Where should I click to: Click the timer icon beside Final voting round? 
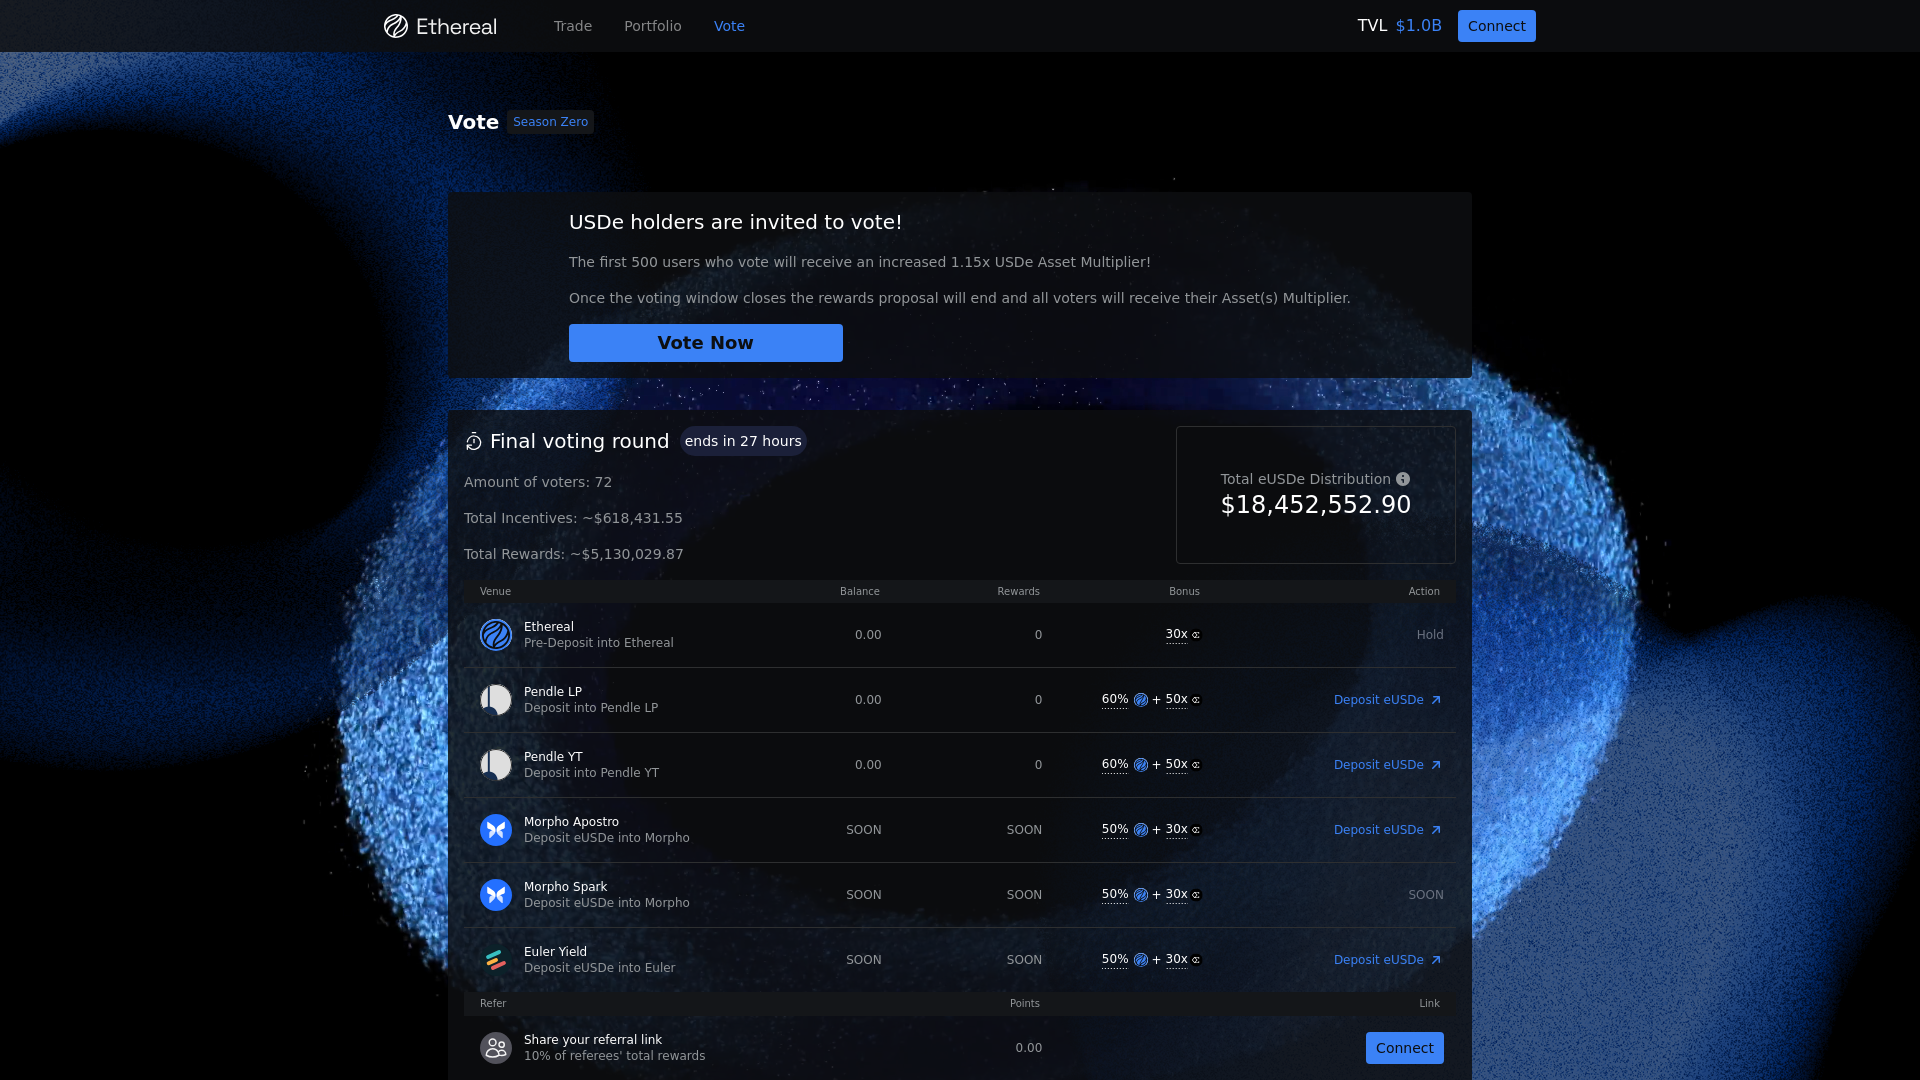point(474,442)
